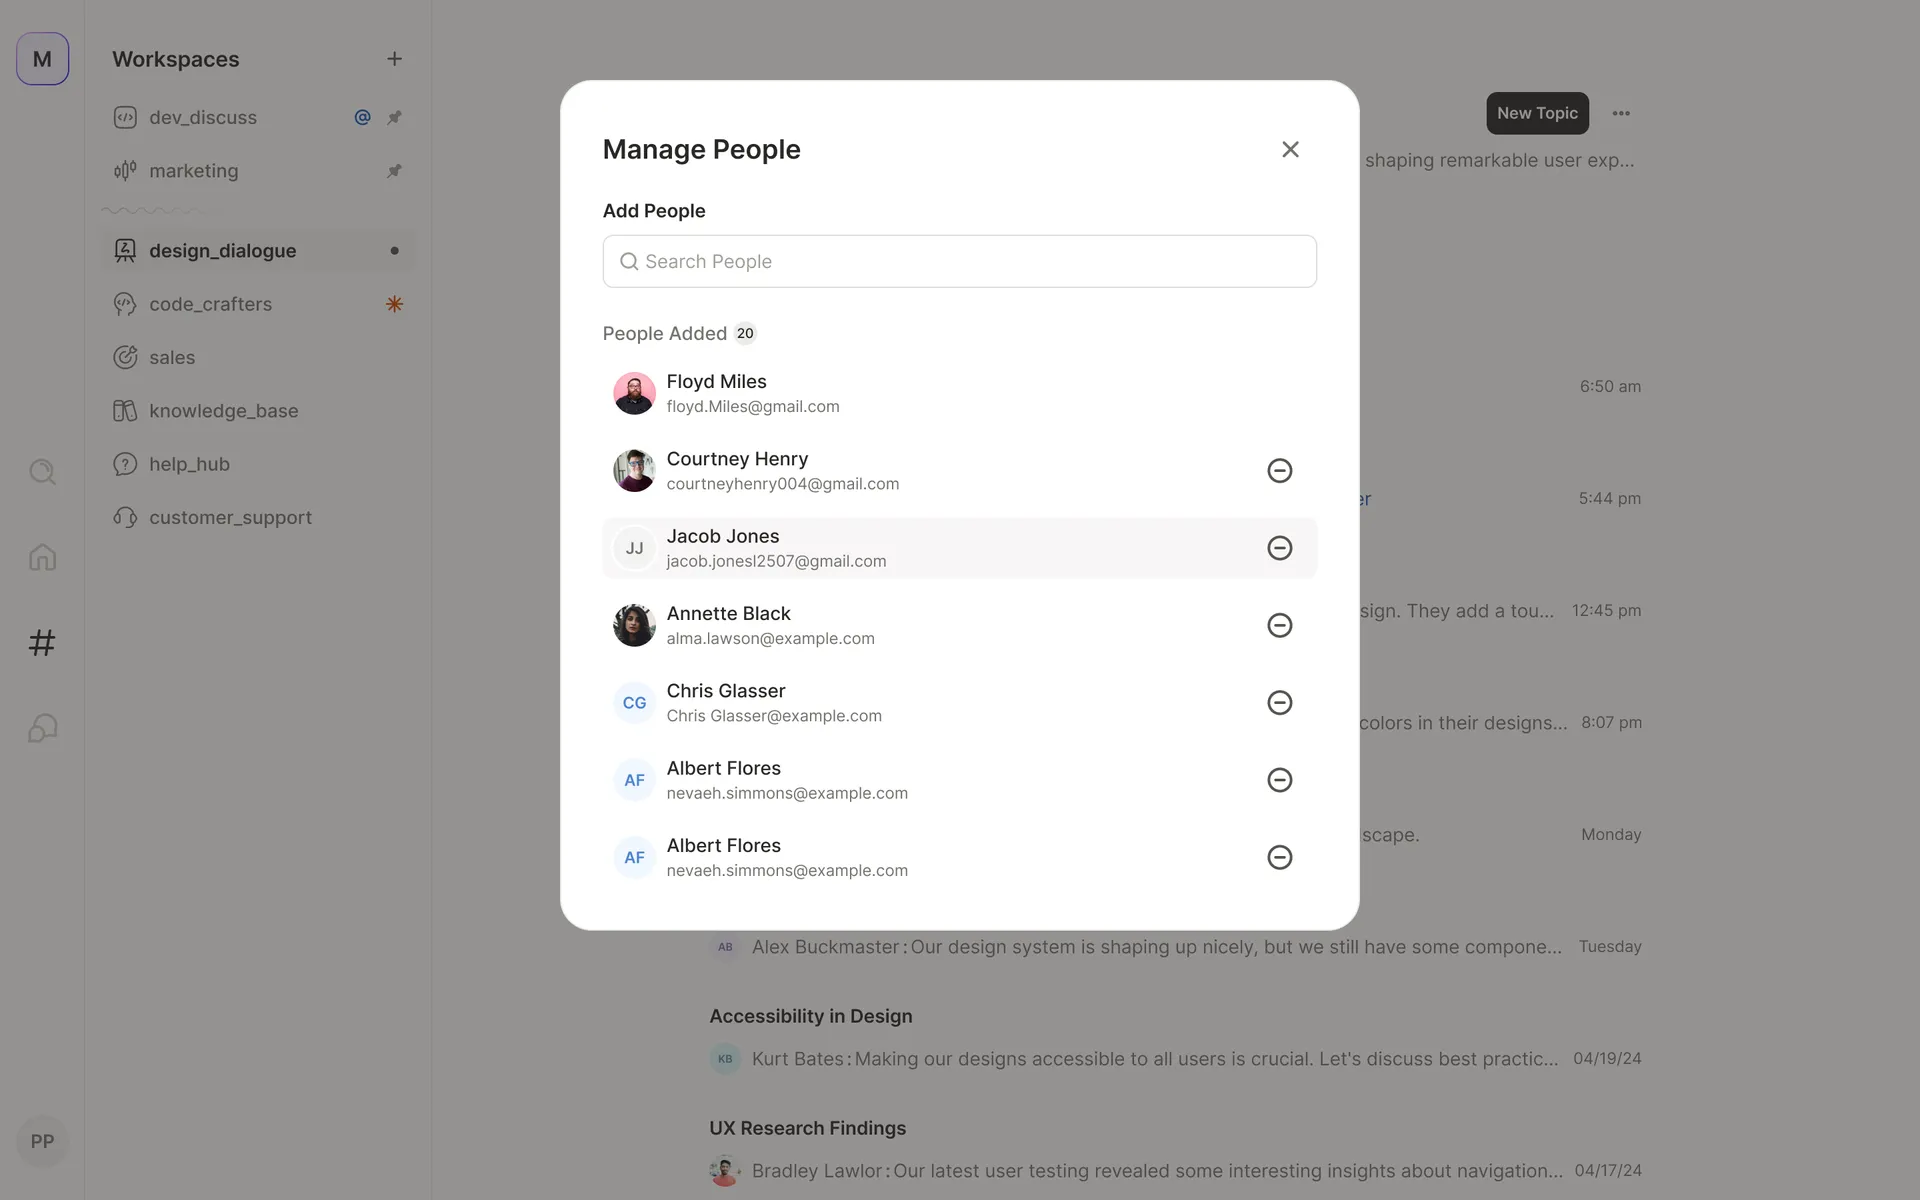
Task: Remove Chris Glasser with the minus button
Action: (x=1279, y=702)
